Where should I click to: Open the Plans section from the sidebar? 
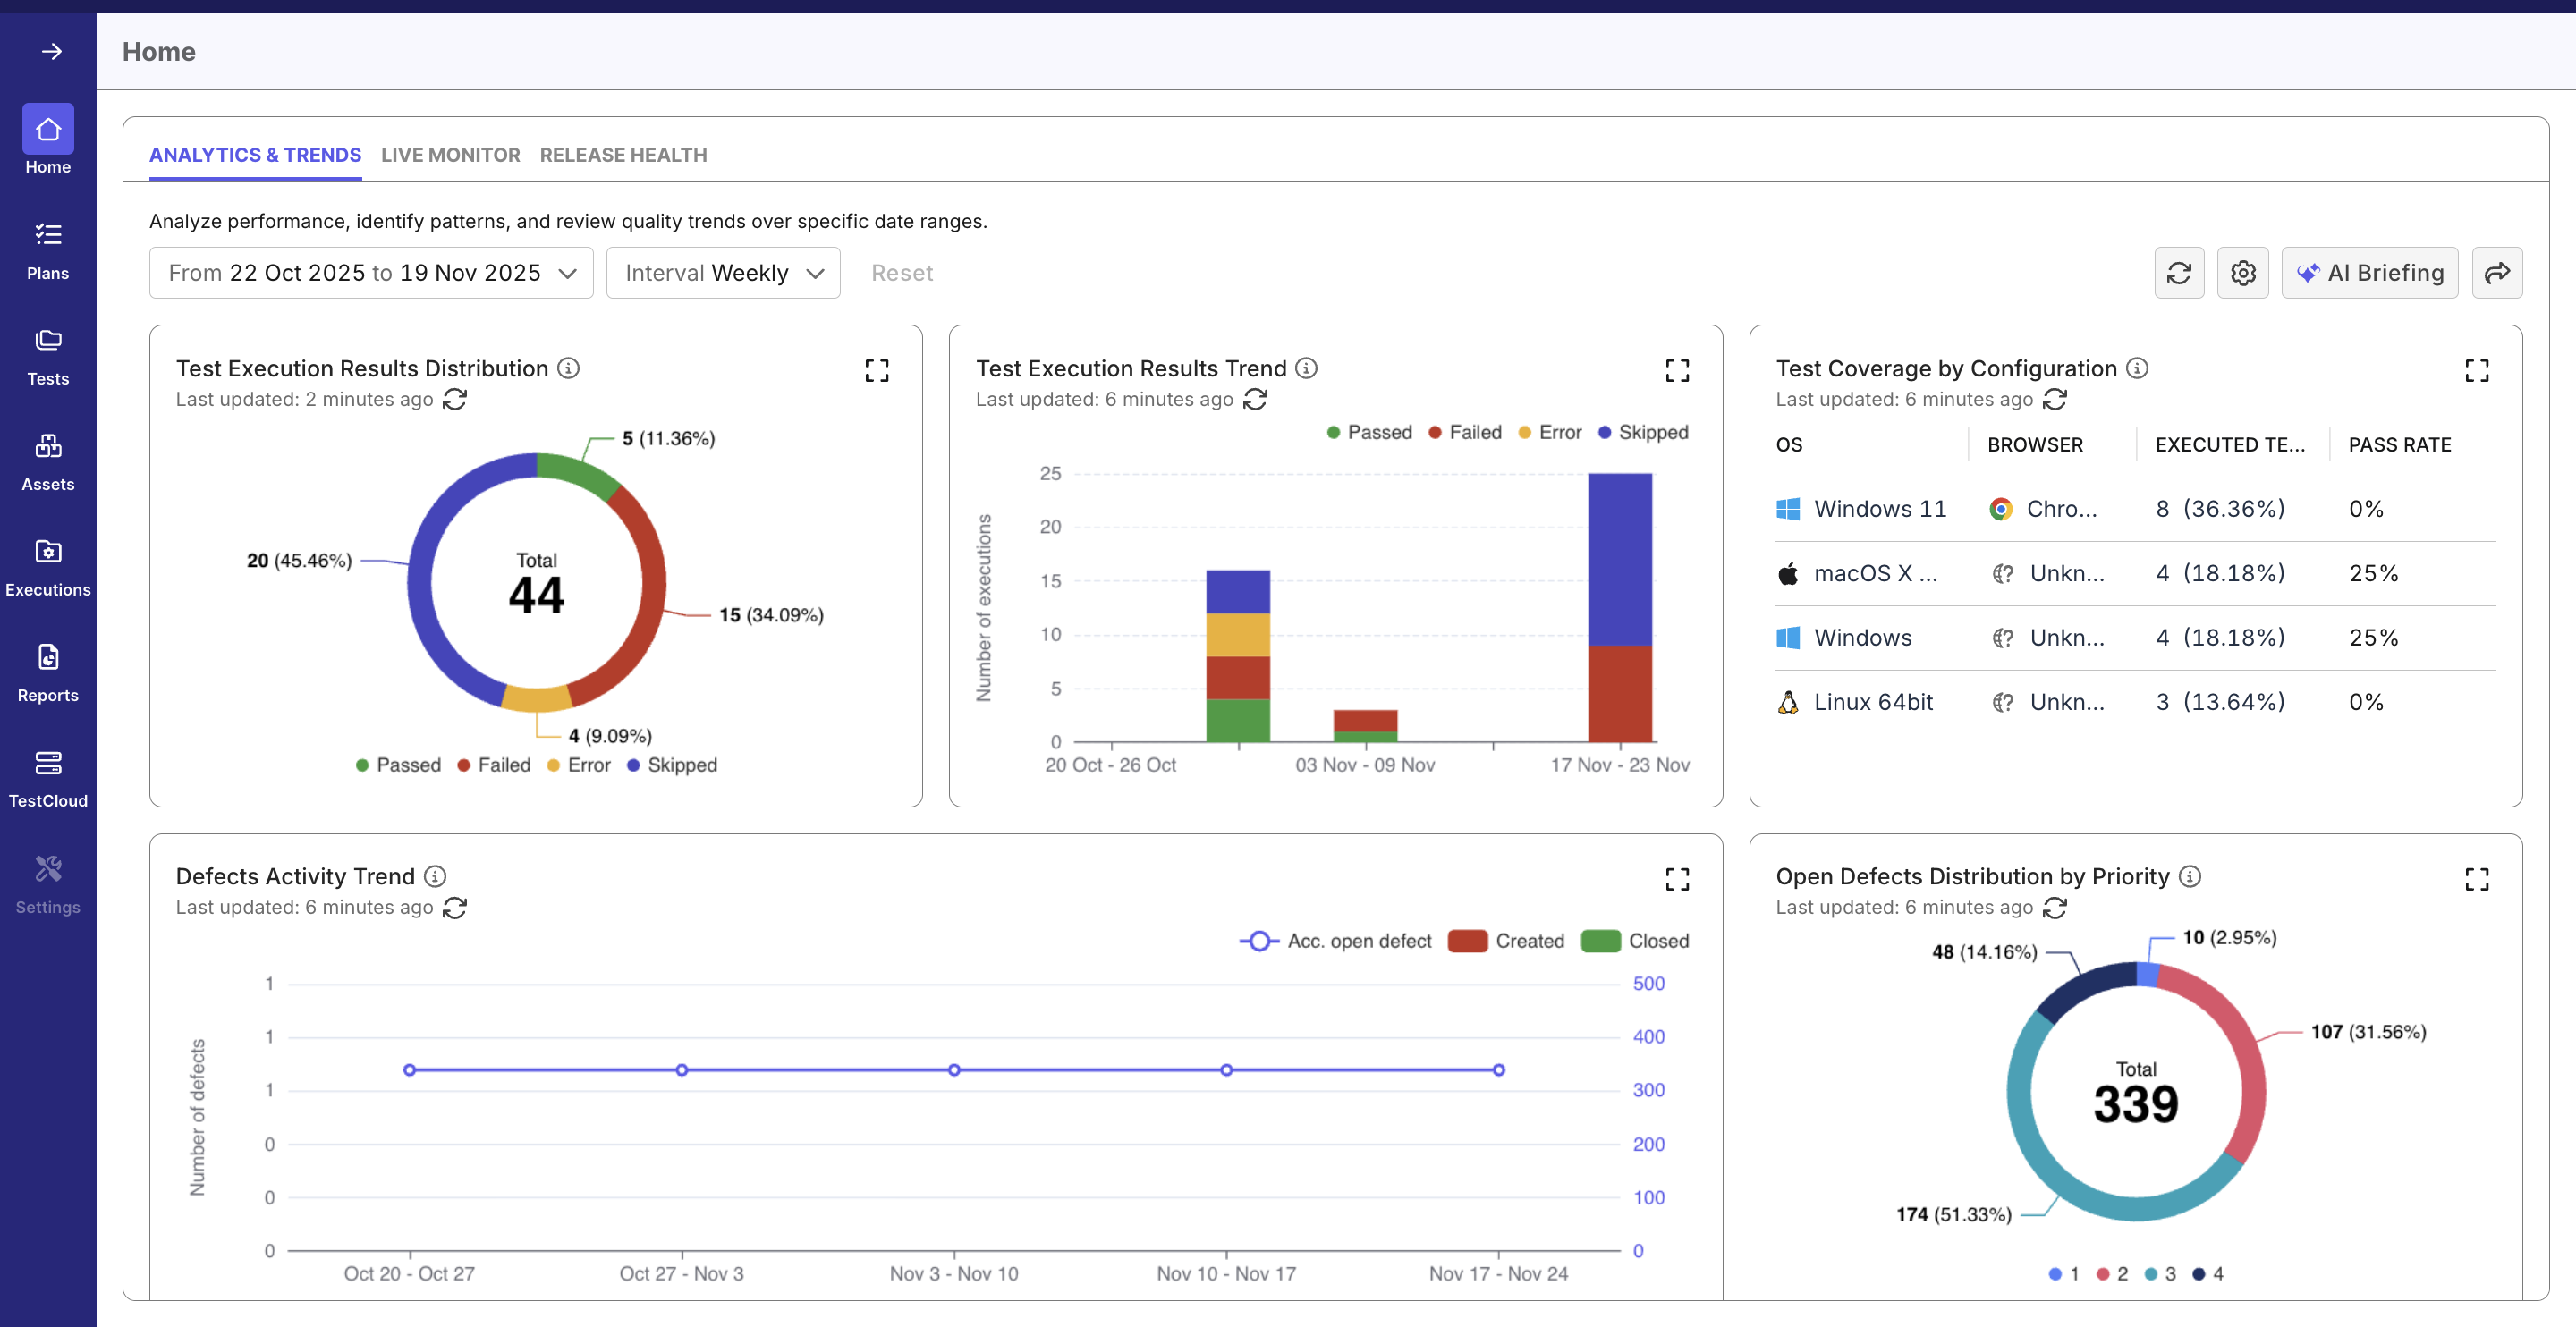(48, 247)
